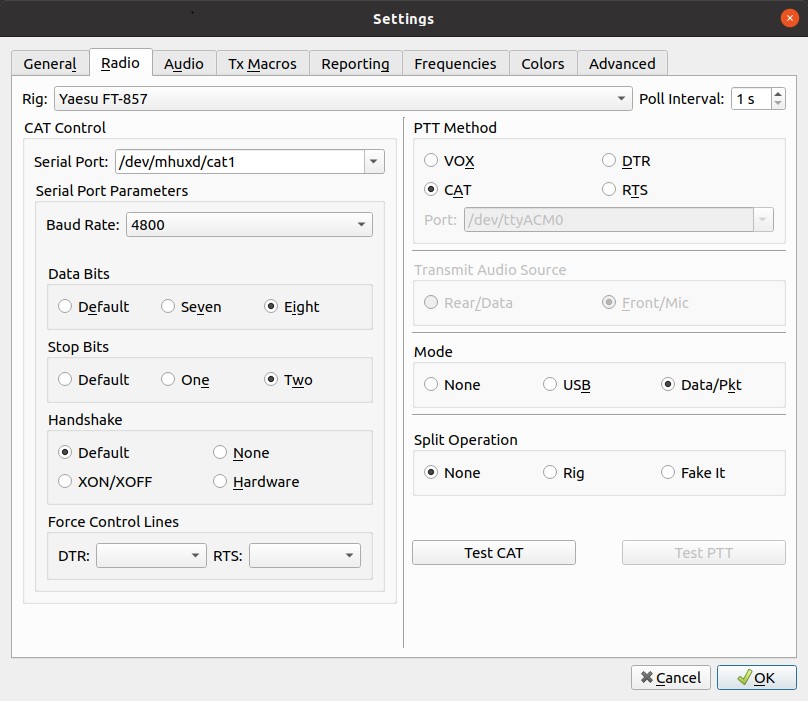
Task: Open the Advanced tab
Action: tap(622, 63)
